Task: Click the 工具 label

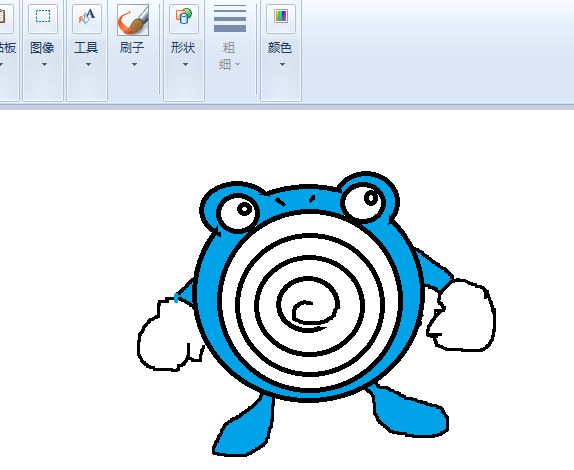Action: pos(86,48)
